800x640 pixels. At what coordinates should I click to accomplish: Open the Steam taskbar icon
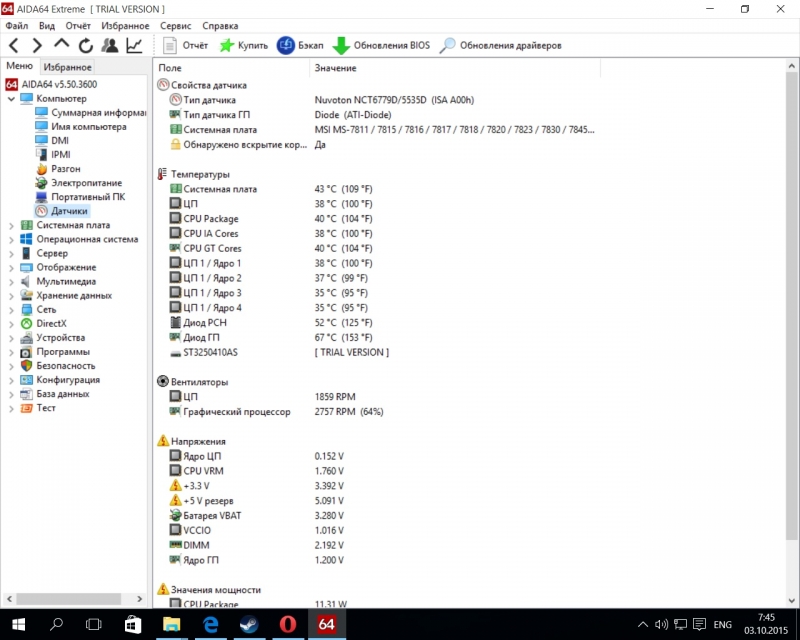[x=249, y=624]
